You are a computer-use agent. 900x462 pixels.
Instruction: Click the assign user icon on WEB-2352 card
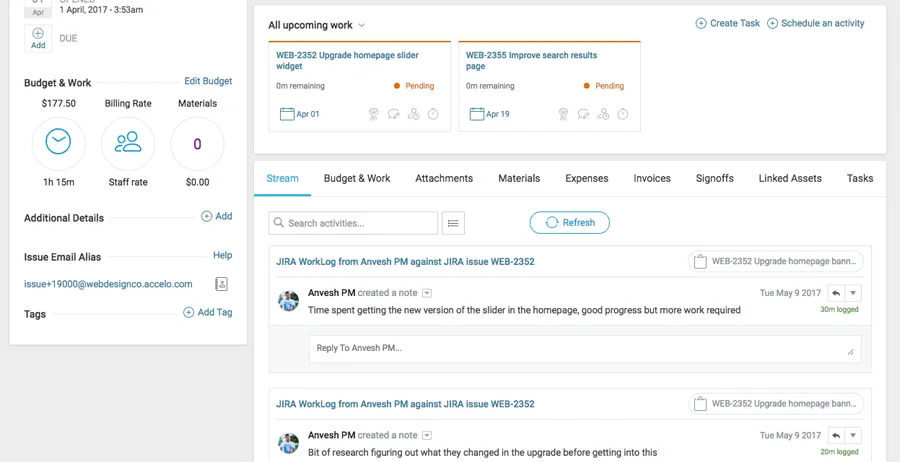click(x=413, y=114)
